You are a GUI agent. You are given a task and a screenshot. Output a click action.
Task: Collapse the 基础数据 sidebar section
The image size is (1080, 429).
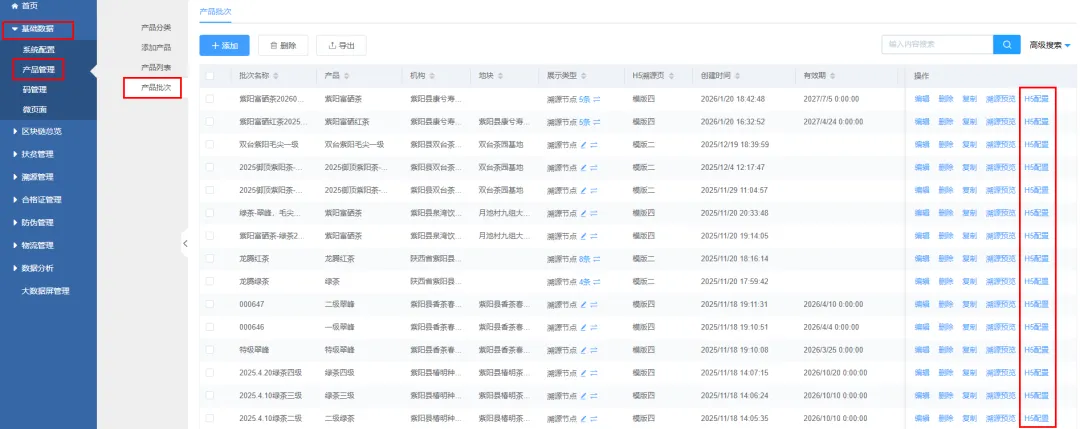(x=37, y=29)
